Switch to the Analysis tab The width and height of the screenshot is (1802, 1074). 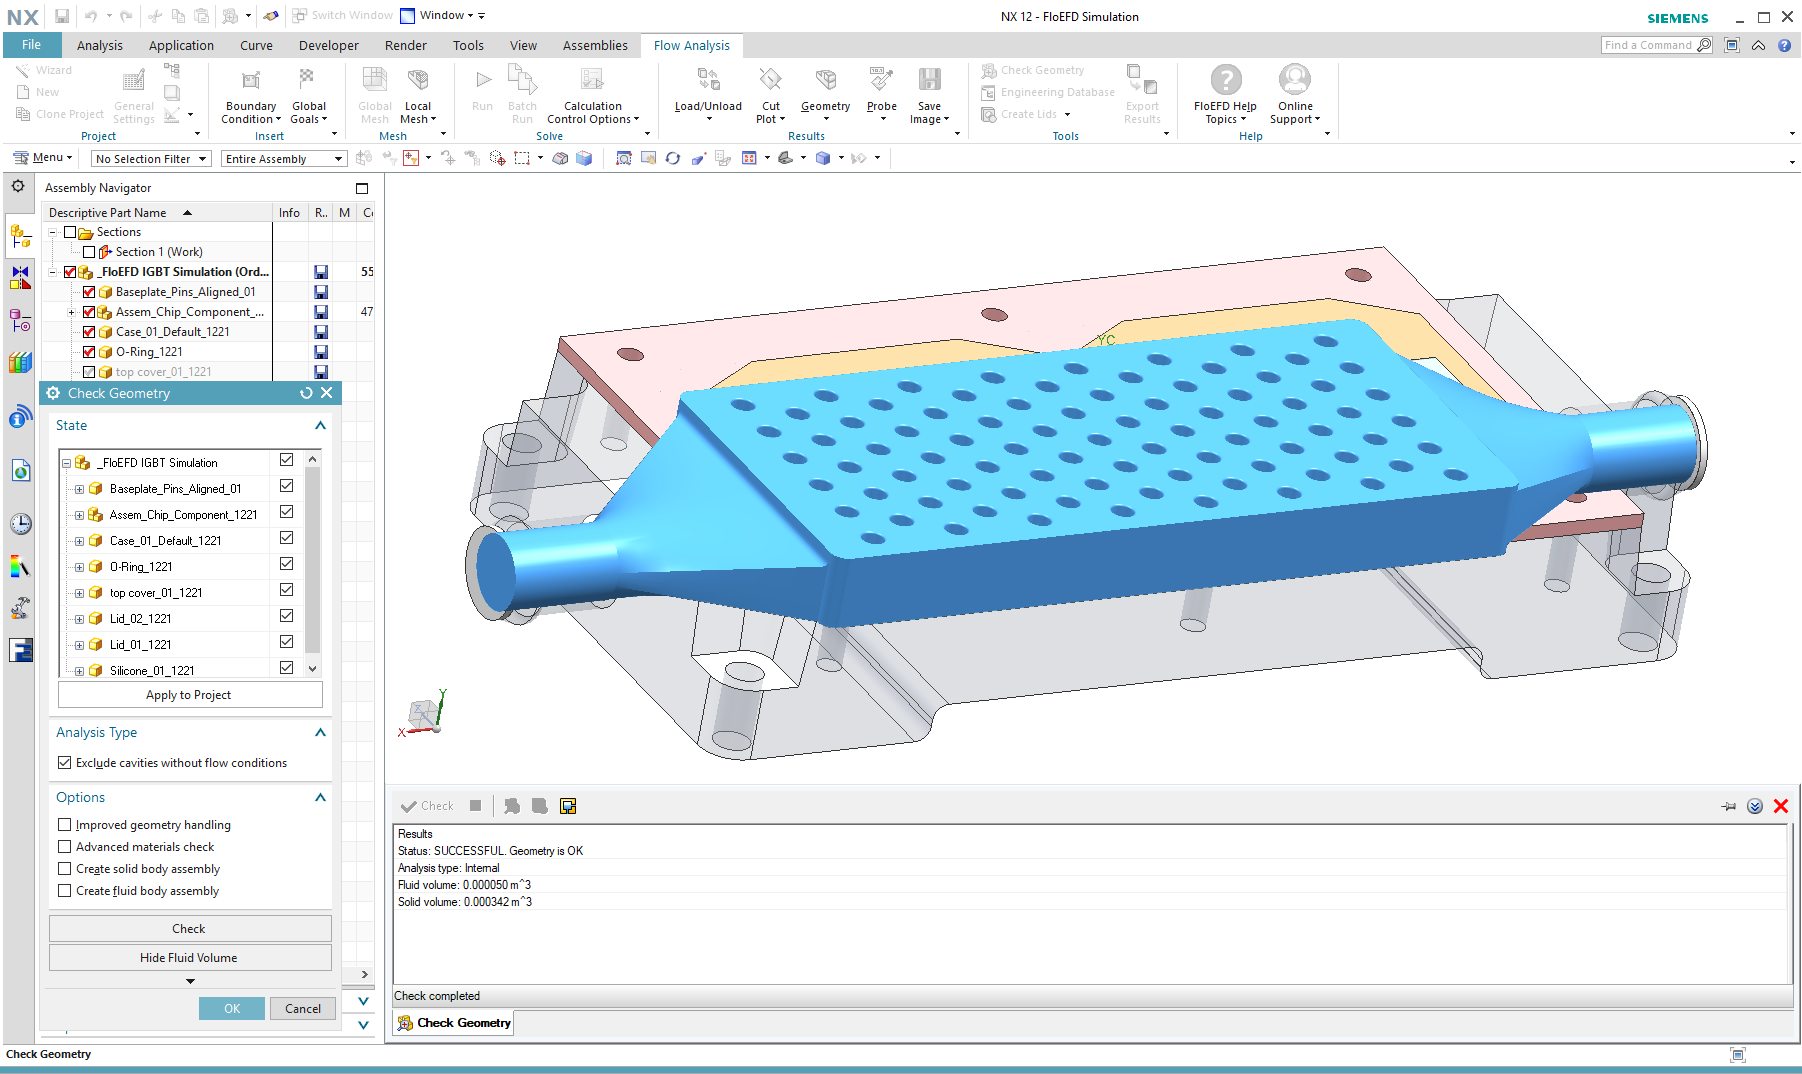(x=100, y=45)
